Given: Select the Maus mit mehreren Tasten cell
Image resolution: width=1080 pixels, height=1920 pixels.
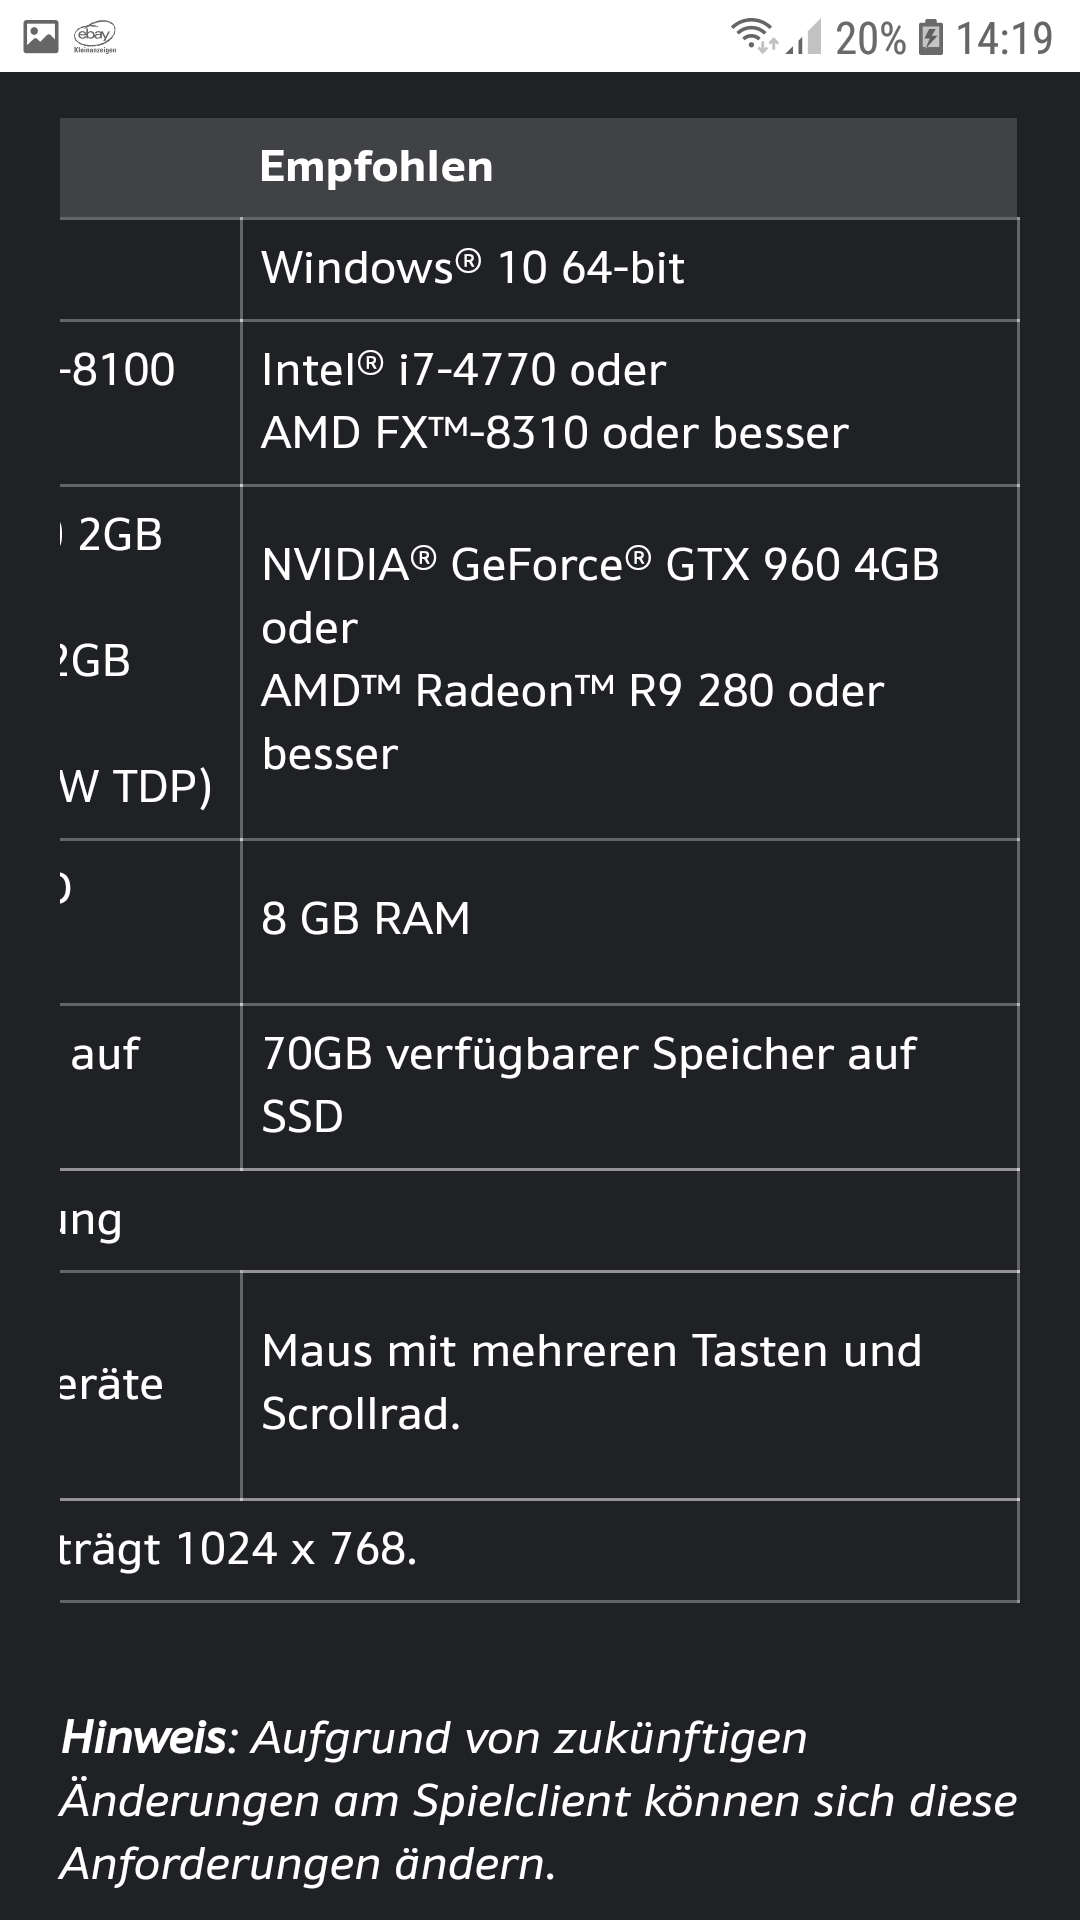Looking at the screenshot, I should pyautogui.click(x=630, y=1385).
